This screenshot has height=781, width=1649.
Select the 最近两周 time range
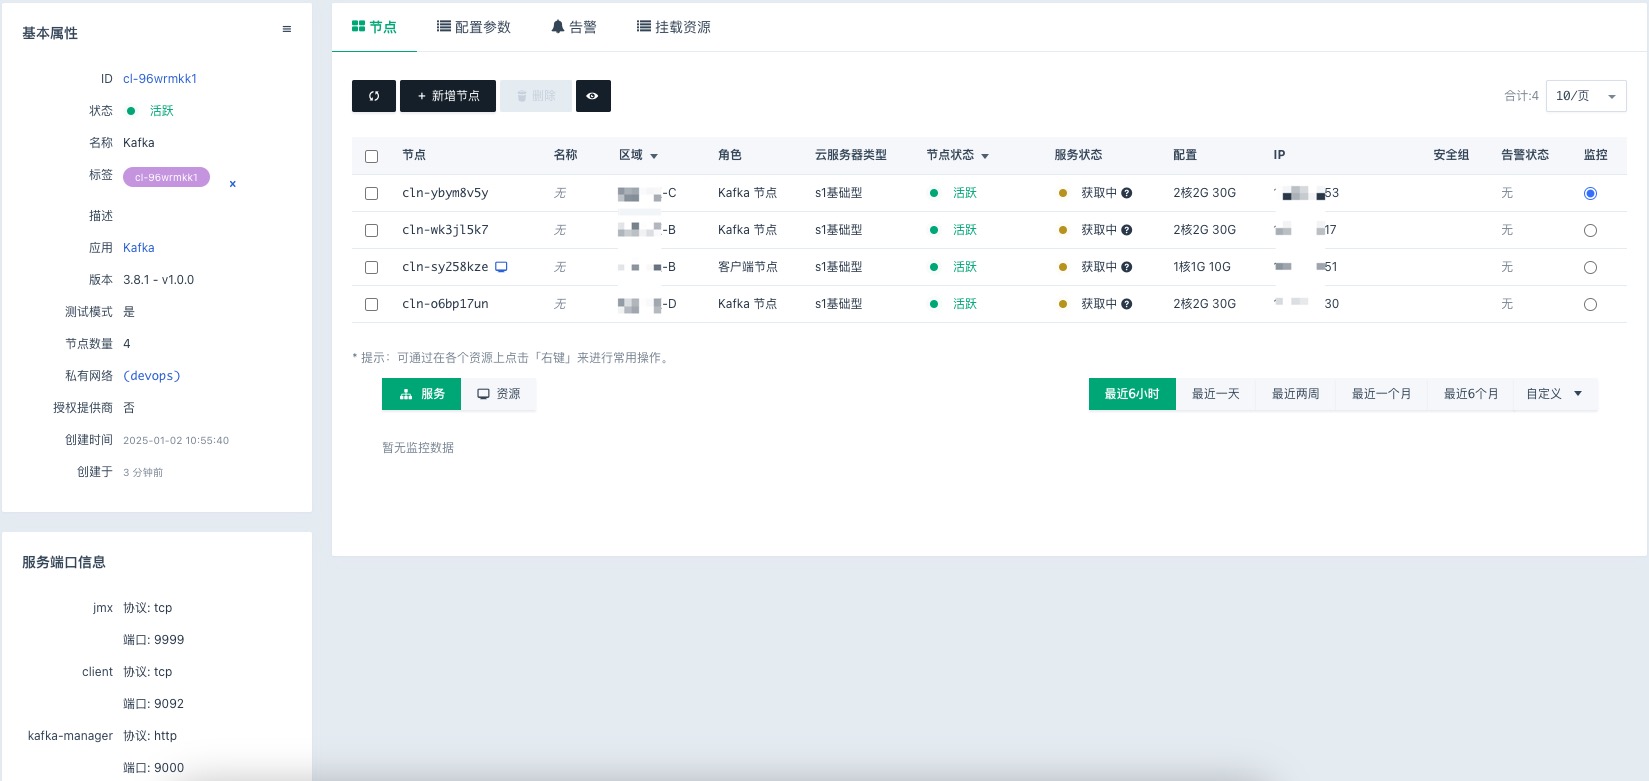tap(1296, 394)
